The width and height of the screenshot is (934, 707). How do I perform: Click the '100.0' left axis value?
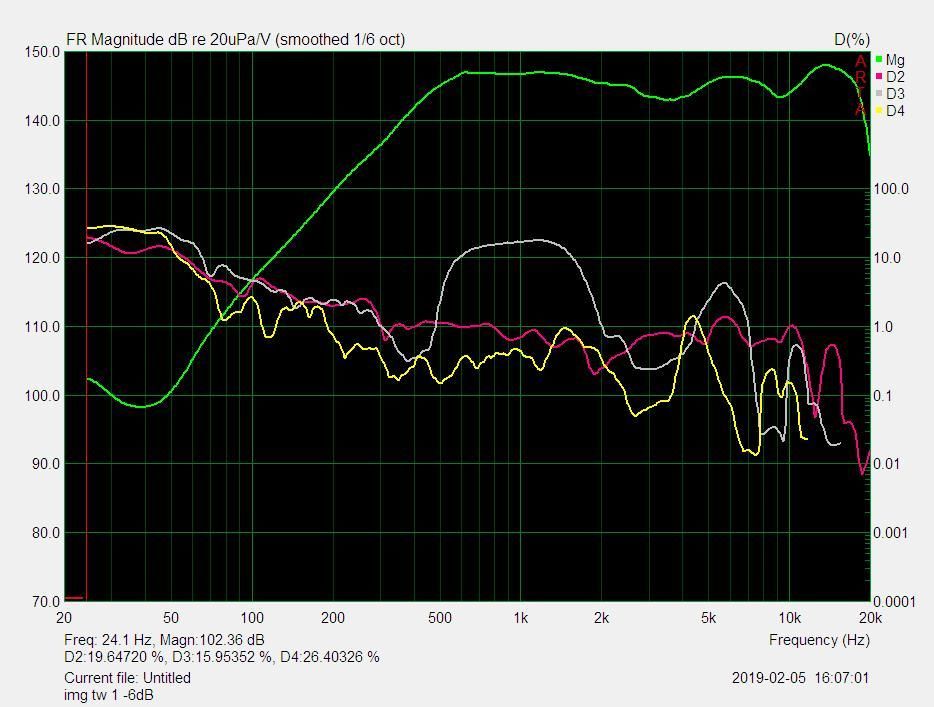pyautogui.click(x=42, y=395)
